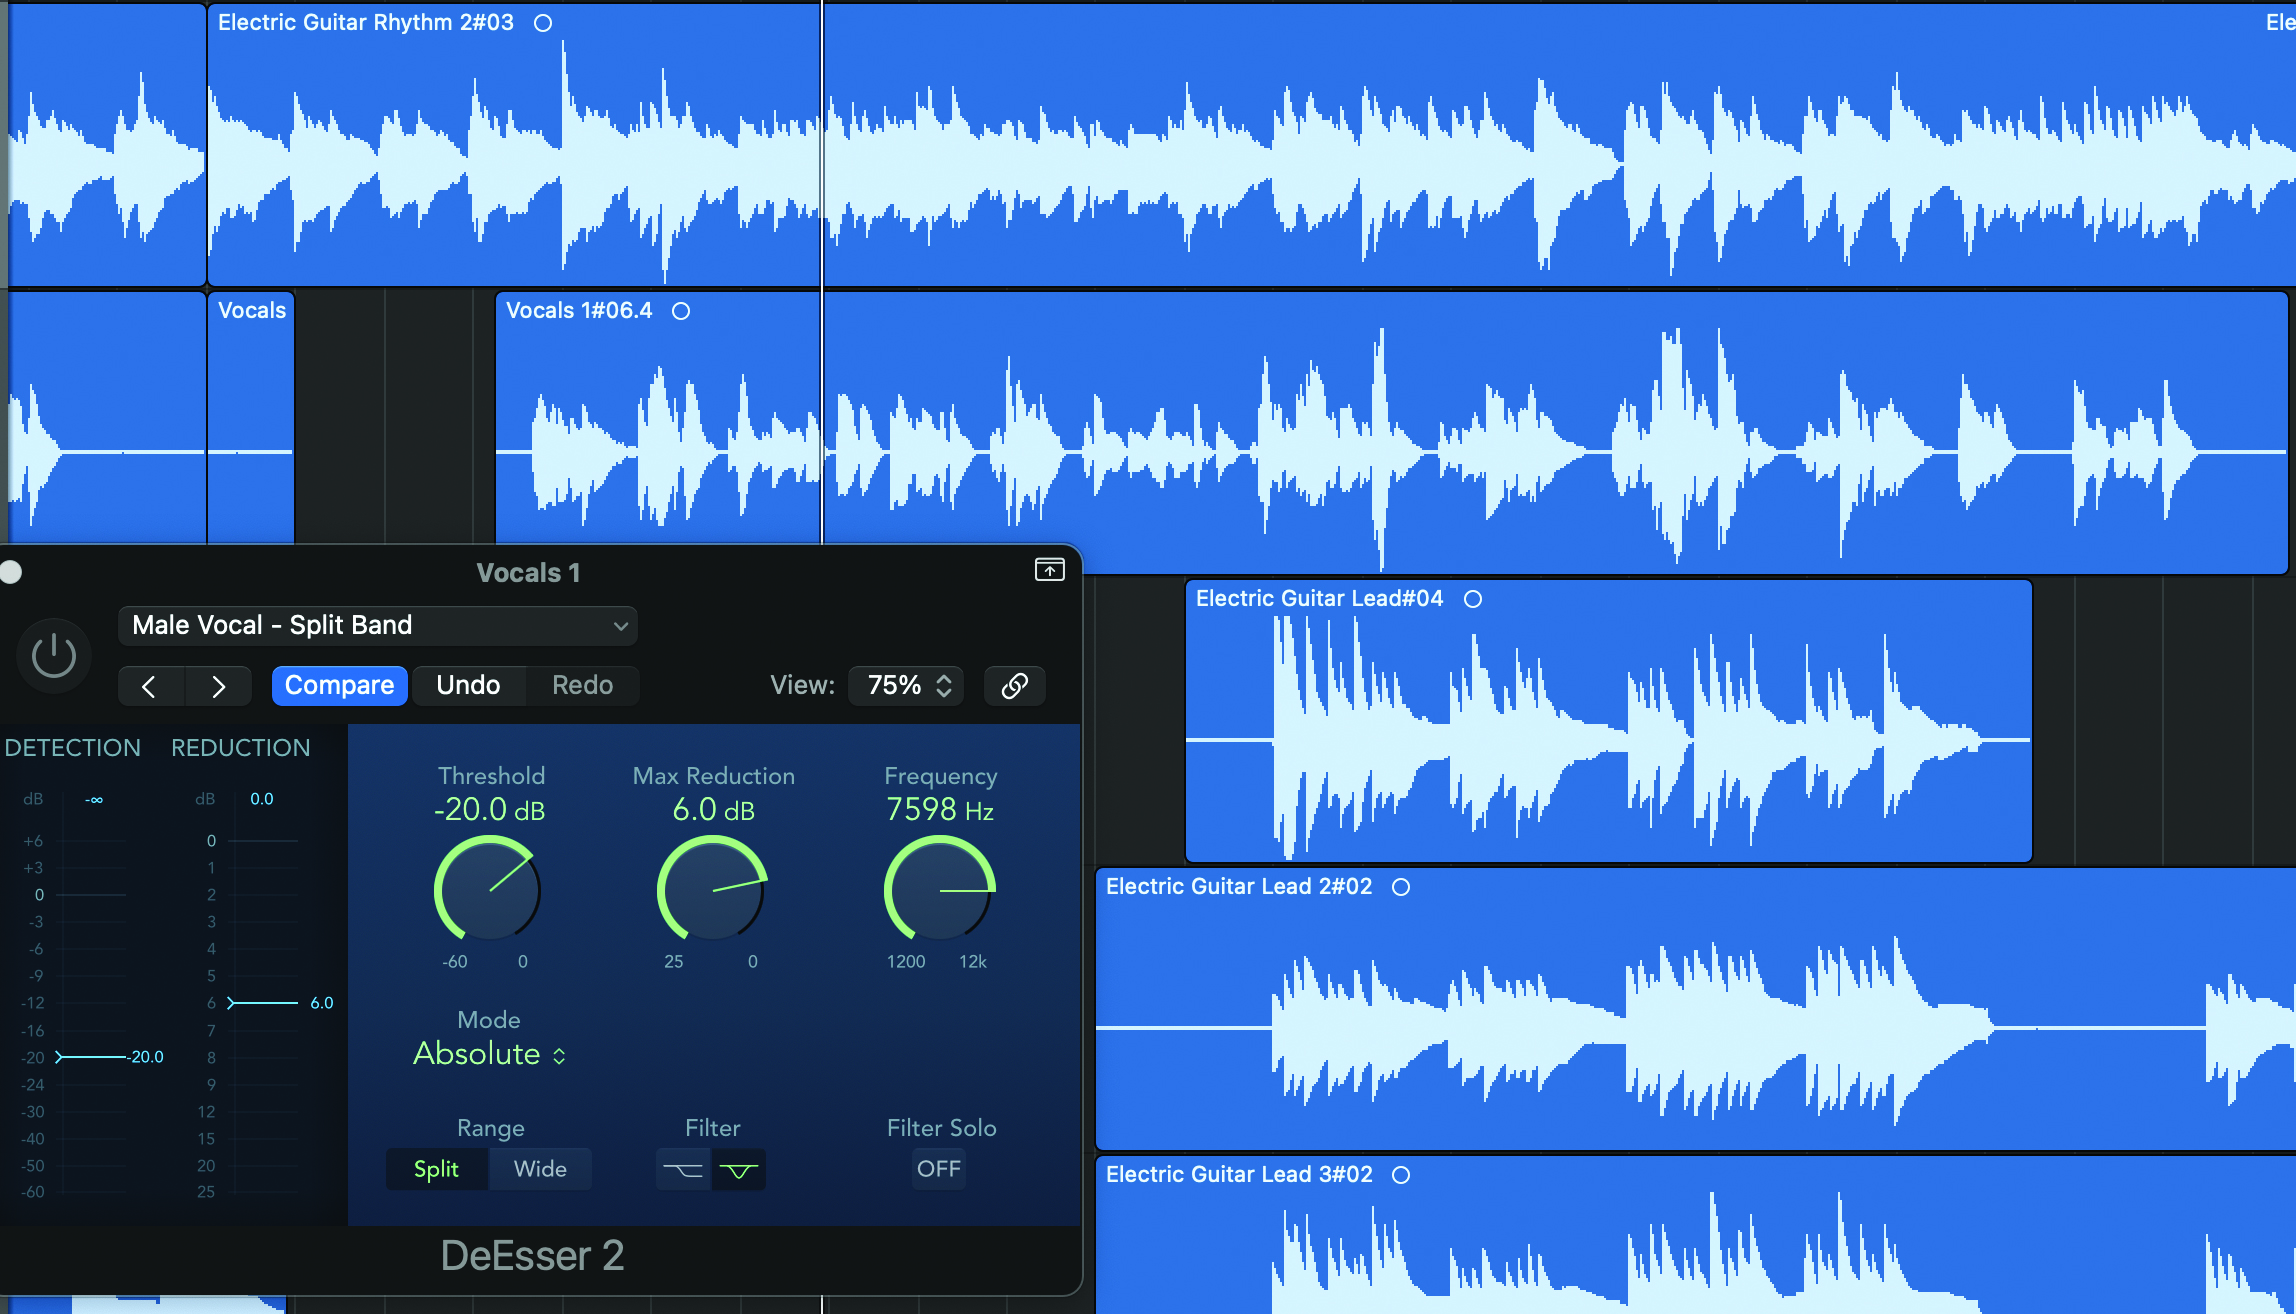Open Male Vocal - Split Band preset menu
2296x1314 pixels.
[378, 625]
